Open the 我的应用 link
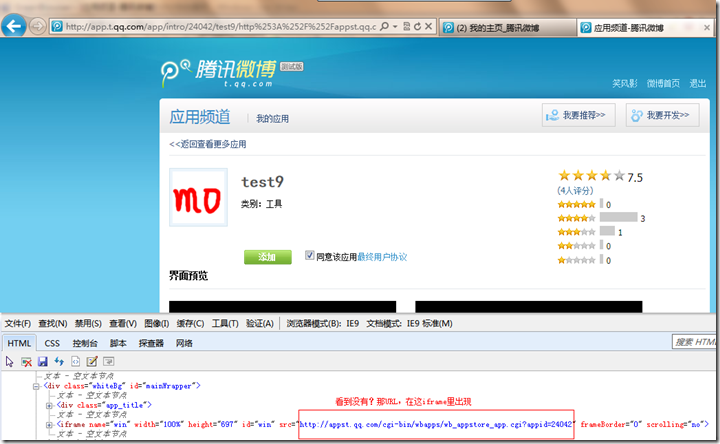Viewport: 720px width, 444px height. pos(272,119)
